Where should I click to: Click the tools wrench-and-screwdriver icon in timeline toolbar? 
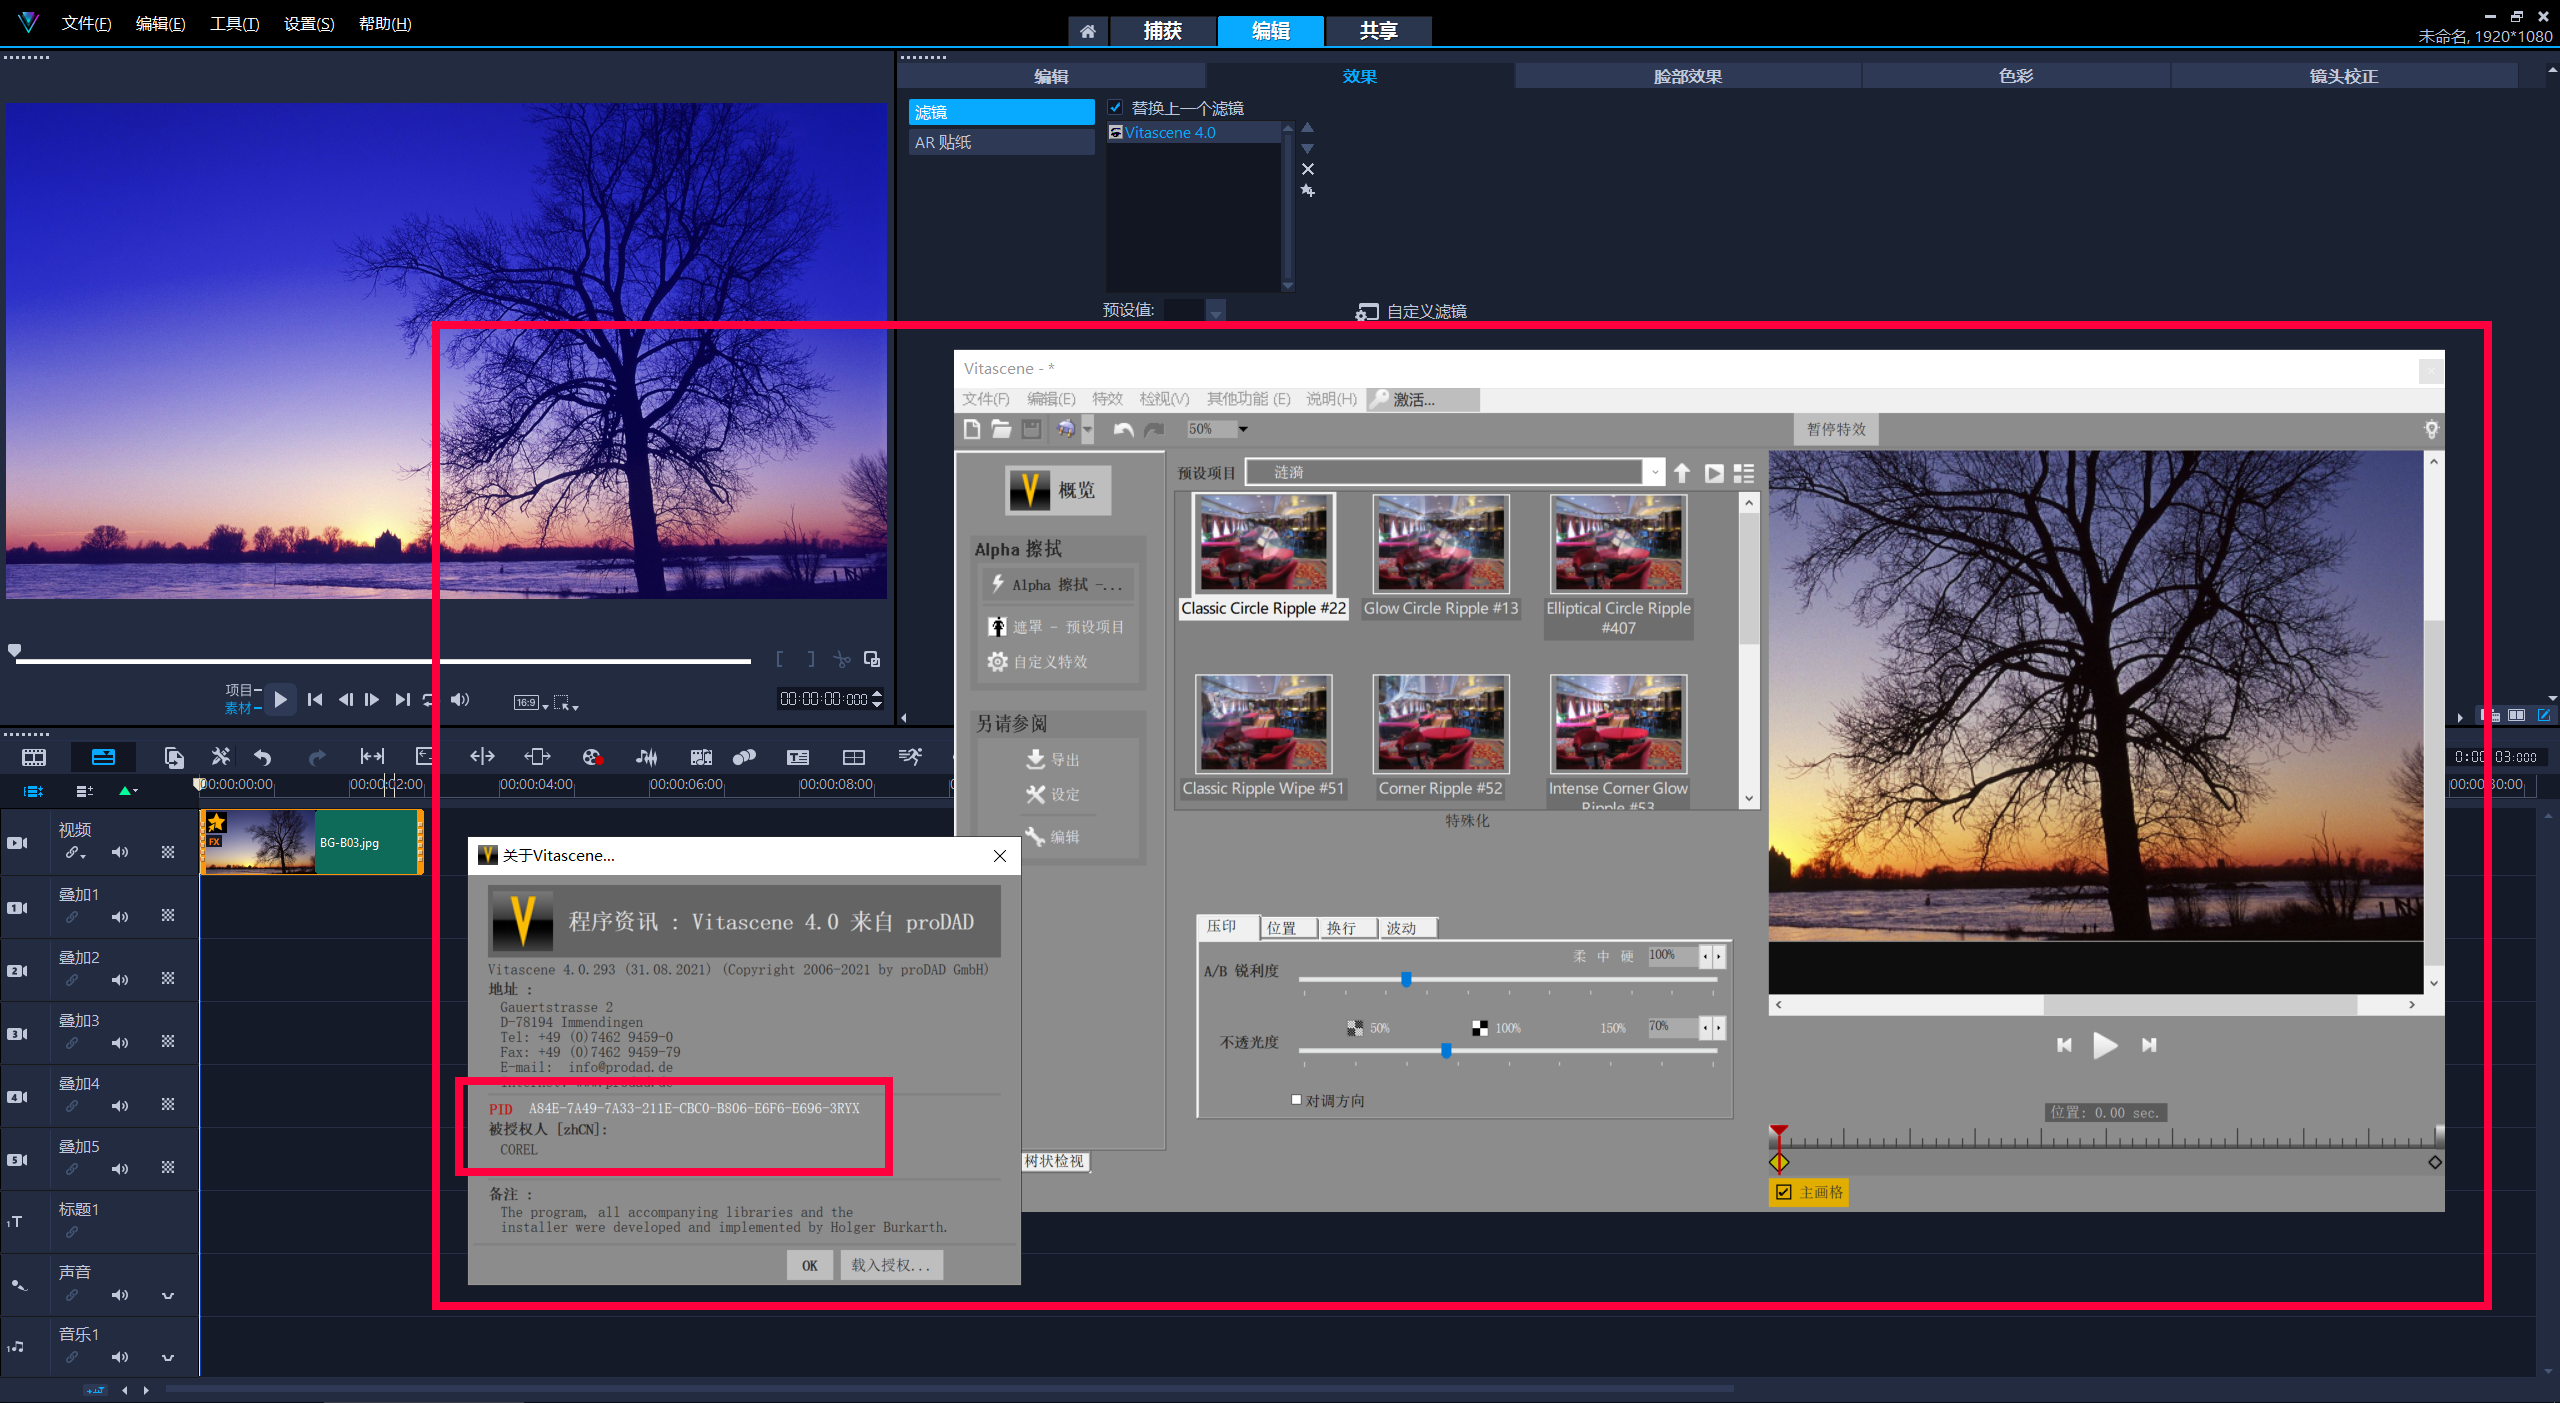point(220,757)
